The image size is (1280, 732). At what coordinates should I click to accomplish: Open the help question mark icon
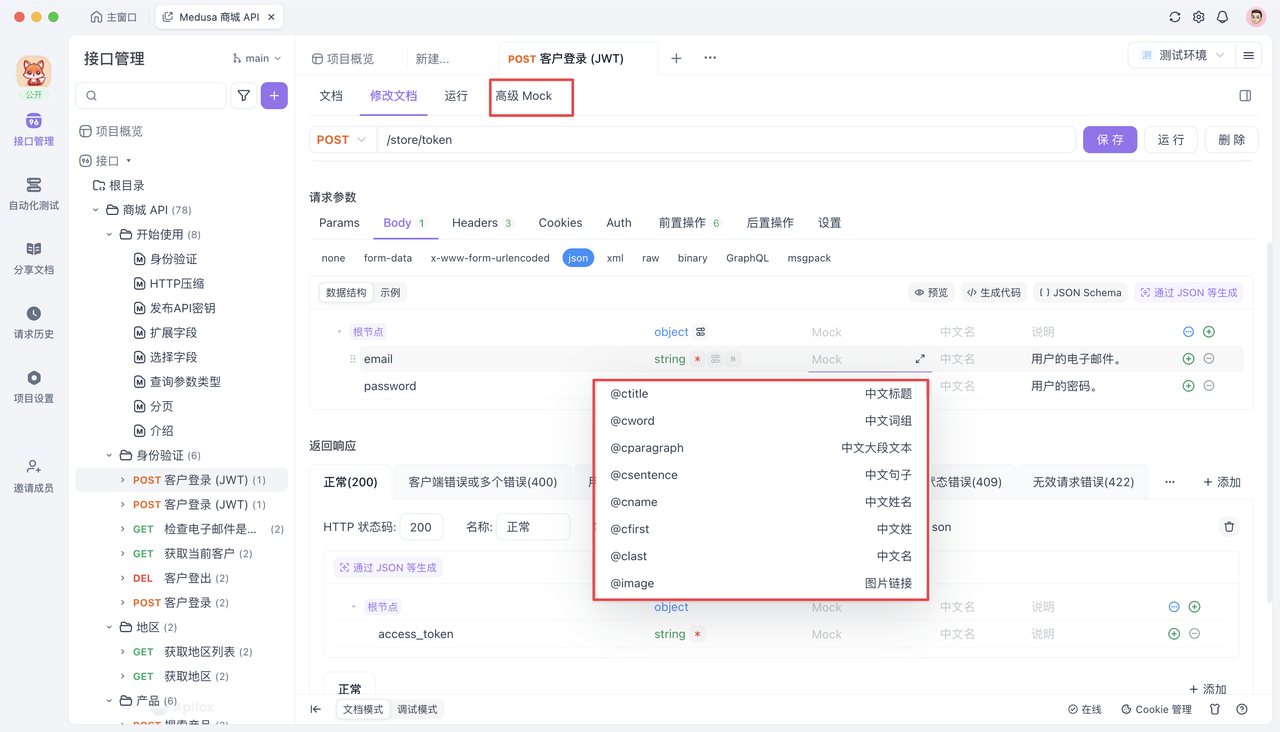[x=1242, y=709]
